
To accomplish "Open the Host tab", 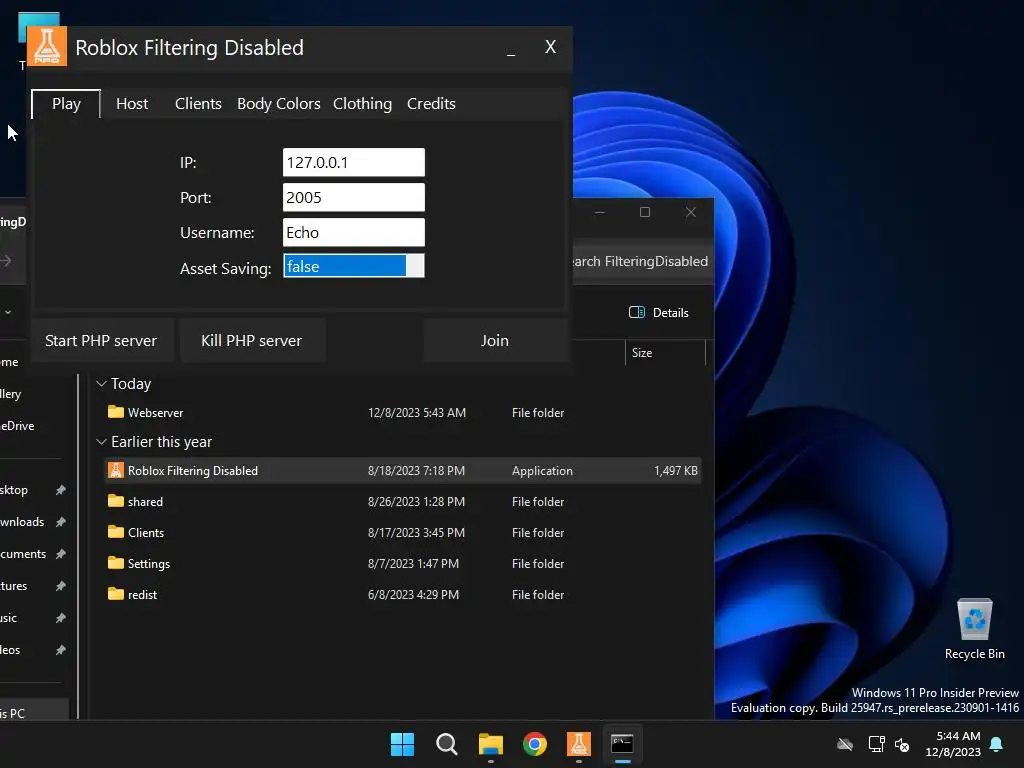I will click(132, 104).
